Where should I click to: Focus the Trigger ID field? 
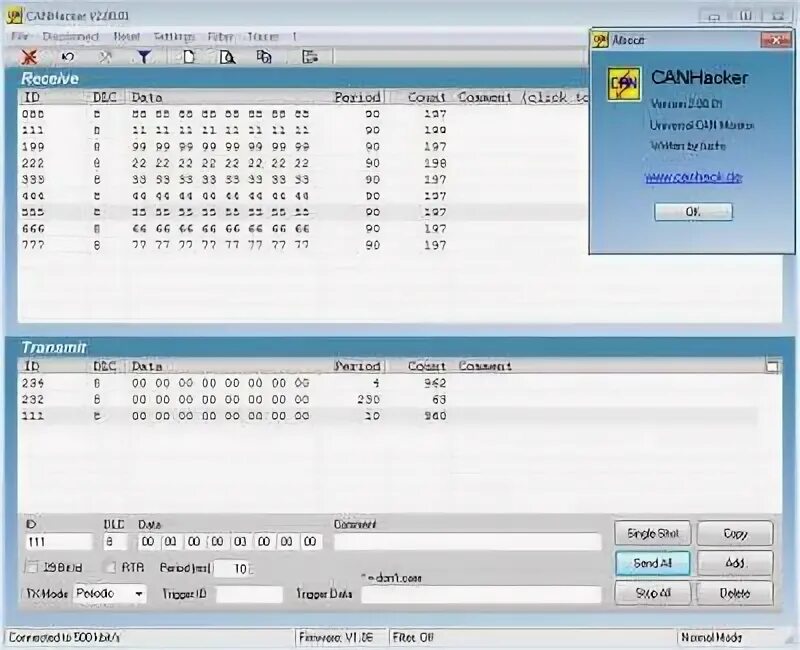(x=249, y=594)
